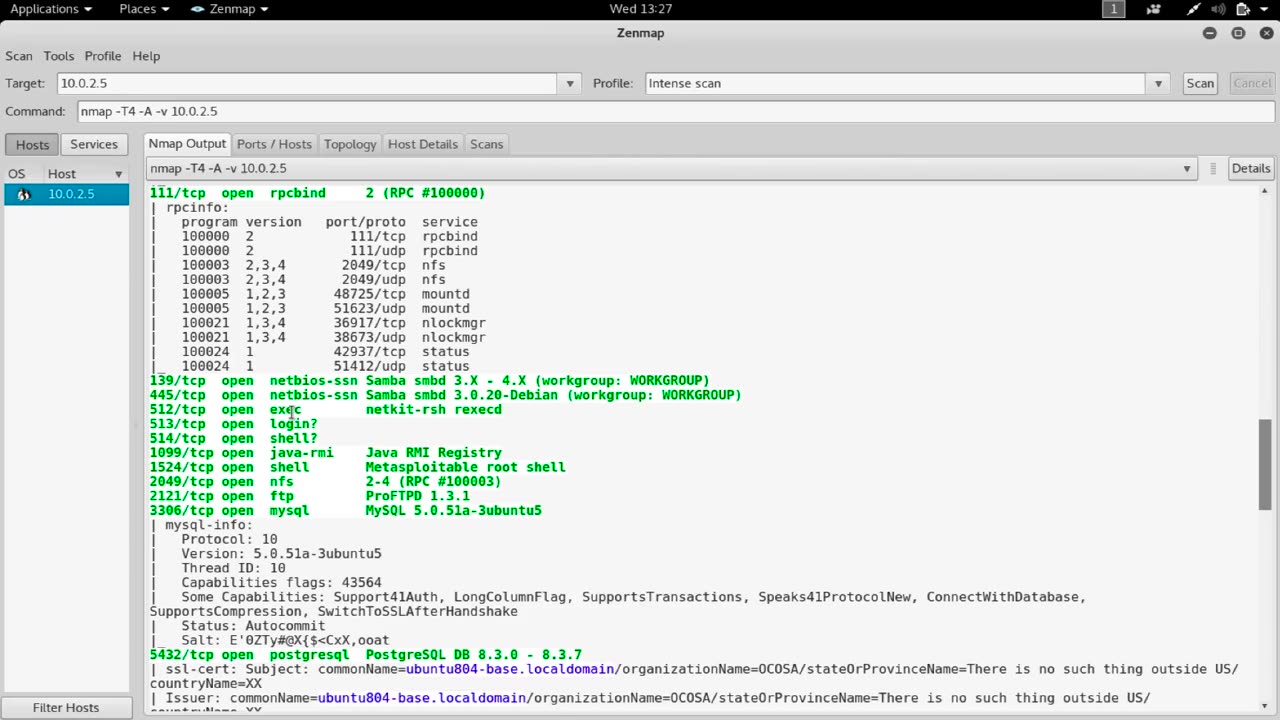Click the workspace 1 indicator in top bar

pyautogui.click(x=1113, y=9)
